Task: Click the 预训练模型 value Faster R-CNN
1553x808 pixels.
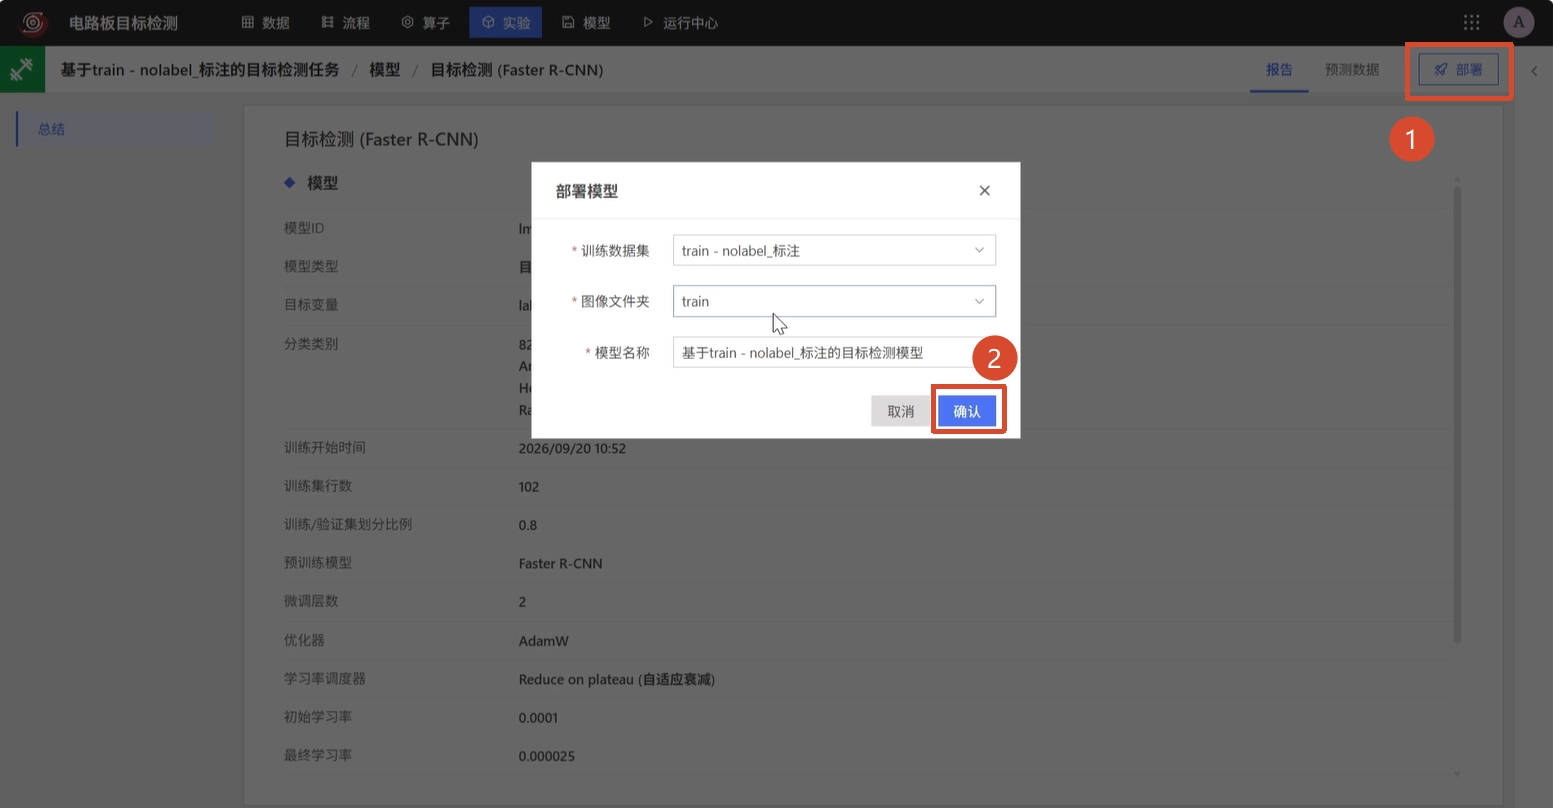Action: [x=561, y=563]
